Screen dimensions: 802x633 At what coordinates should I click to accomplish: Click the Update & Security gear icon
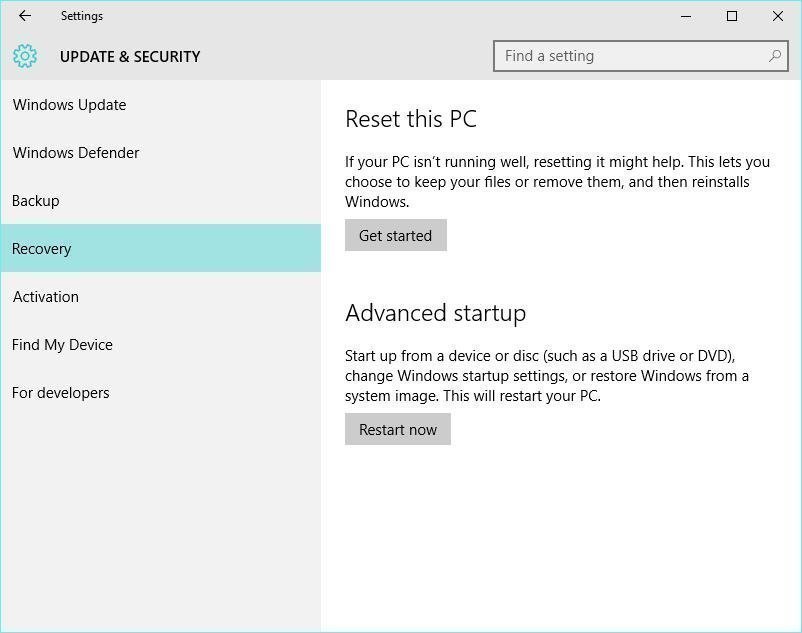[25, 56]
